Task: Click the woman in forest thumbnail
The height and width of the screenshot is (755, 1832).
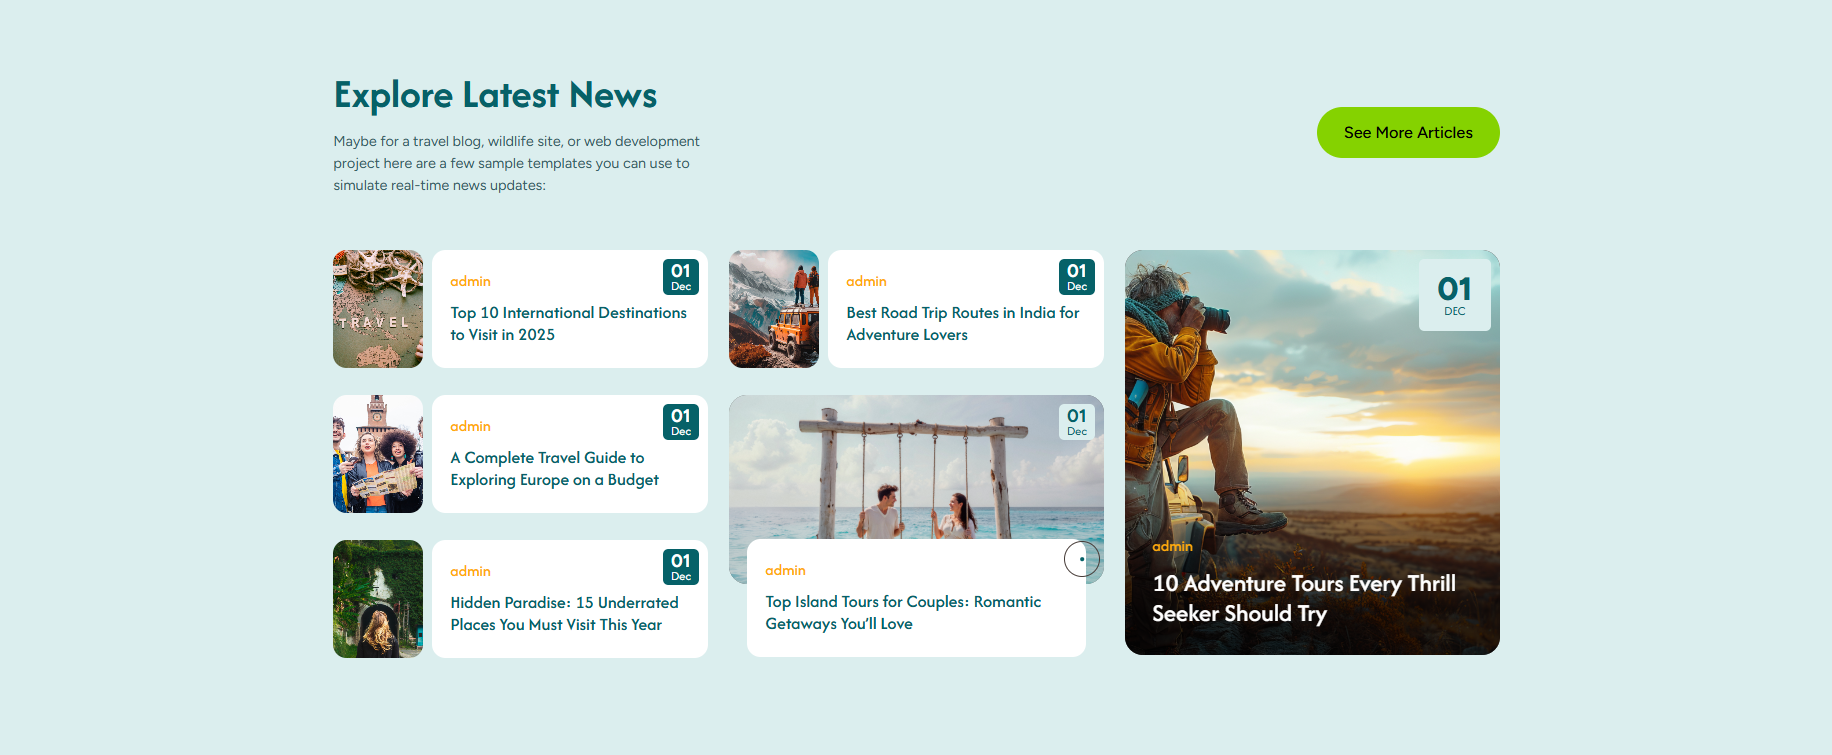Action: tap(378, 599)
